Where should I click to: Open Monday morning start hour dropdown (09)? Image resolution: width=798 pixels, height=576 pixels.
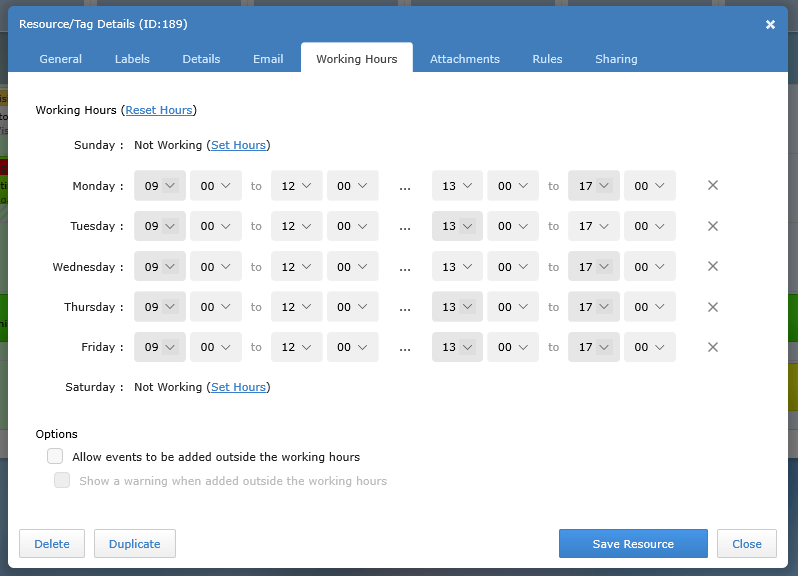click(160, 186)
